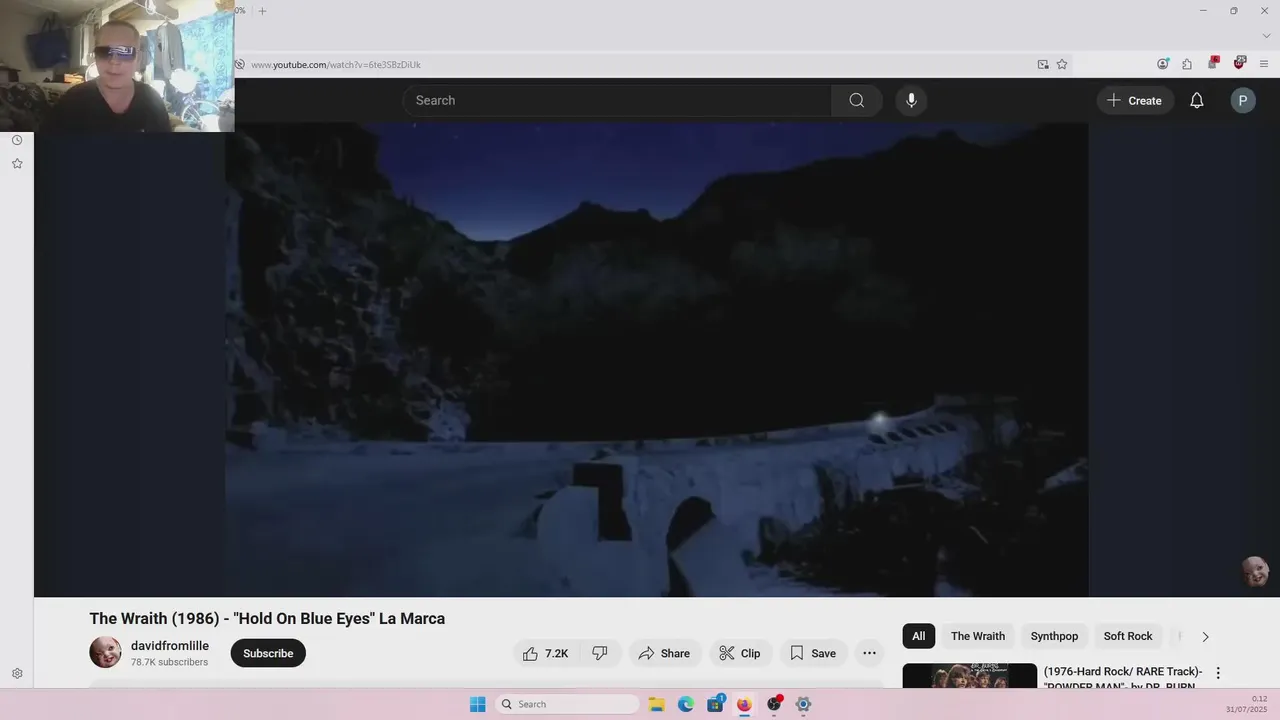
Task: Open a new browser tab with plus
Action: (262, 11)
